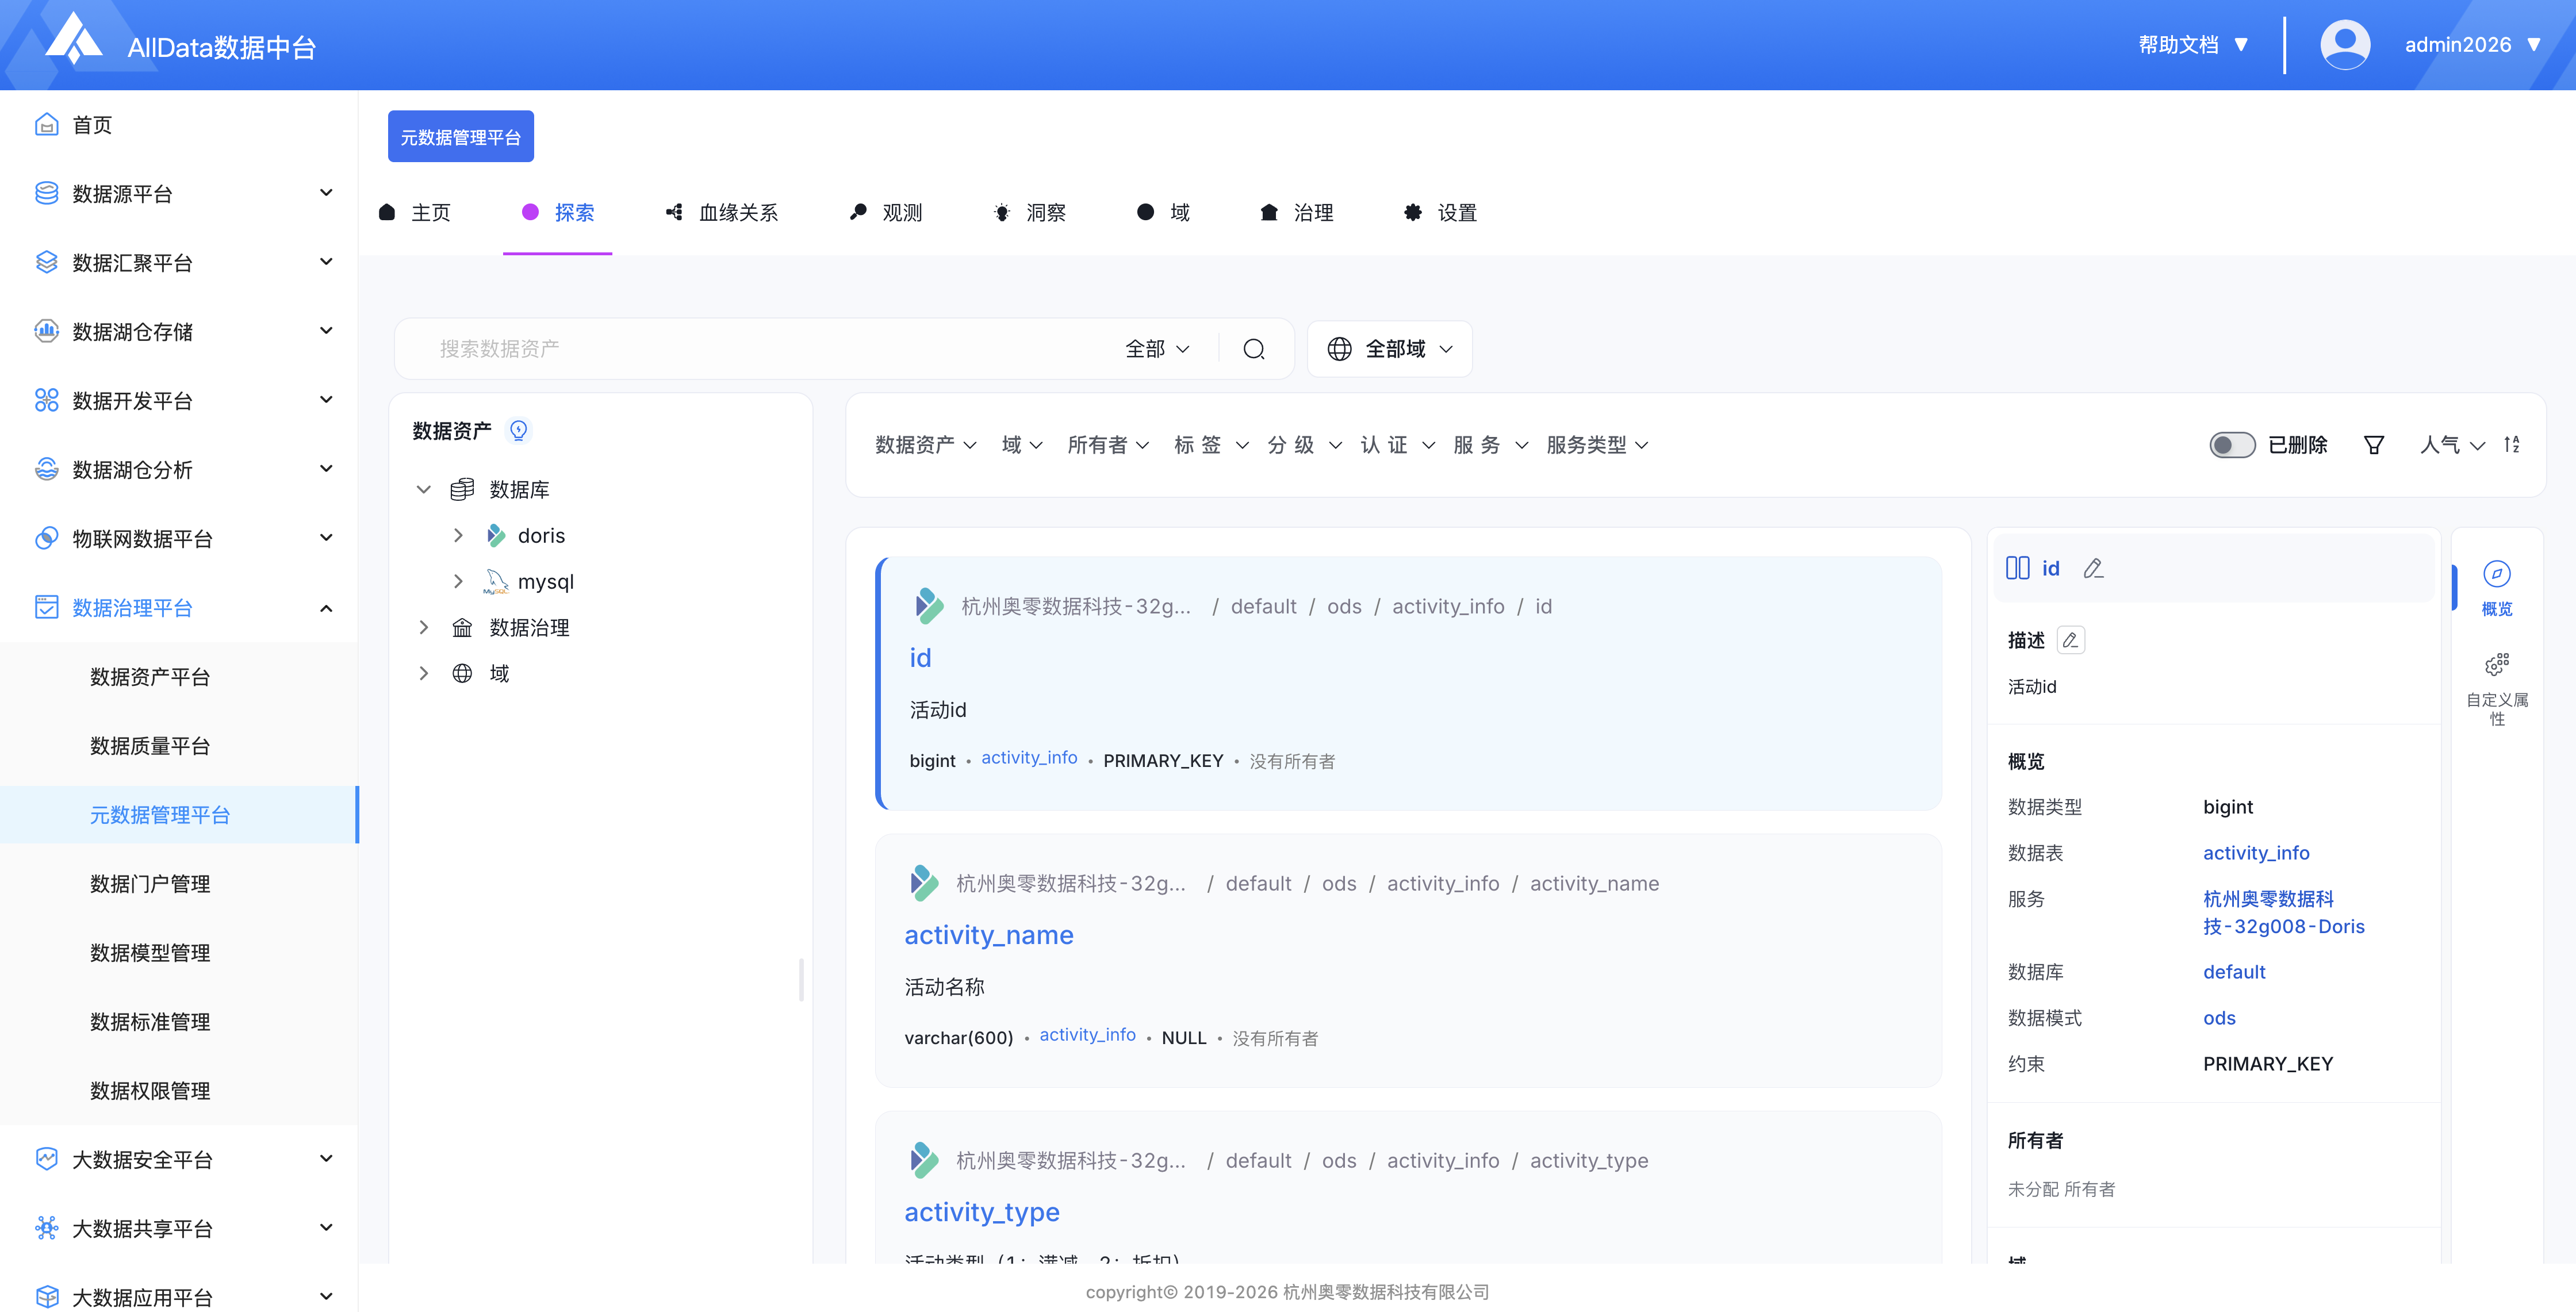The image size is (2576, 1312).
Task: Click the search magnifier icon
Action: [x=1254, y=349]
